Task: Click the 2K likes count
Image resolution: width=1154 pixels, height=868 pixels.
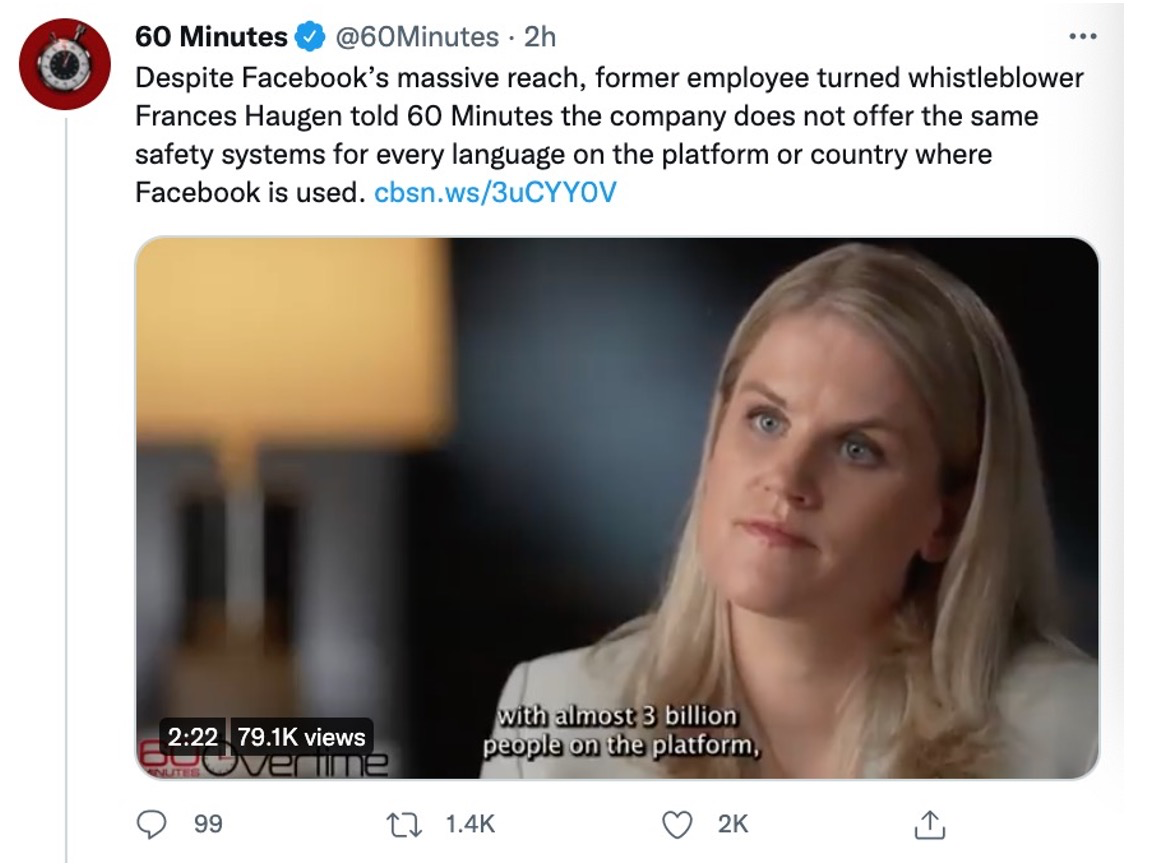Action: coord(733,823)
